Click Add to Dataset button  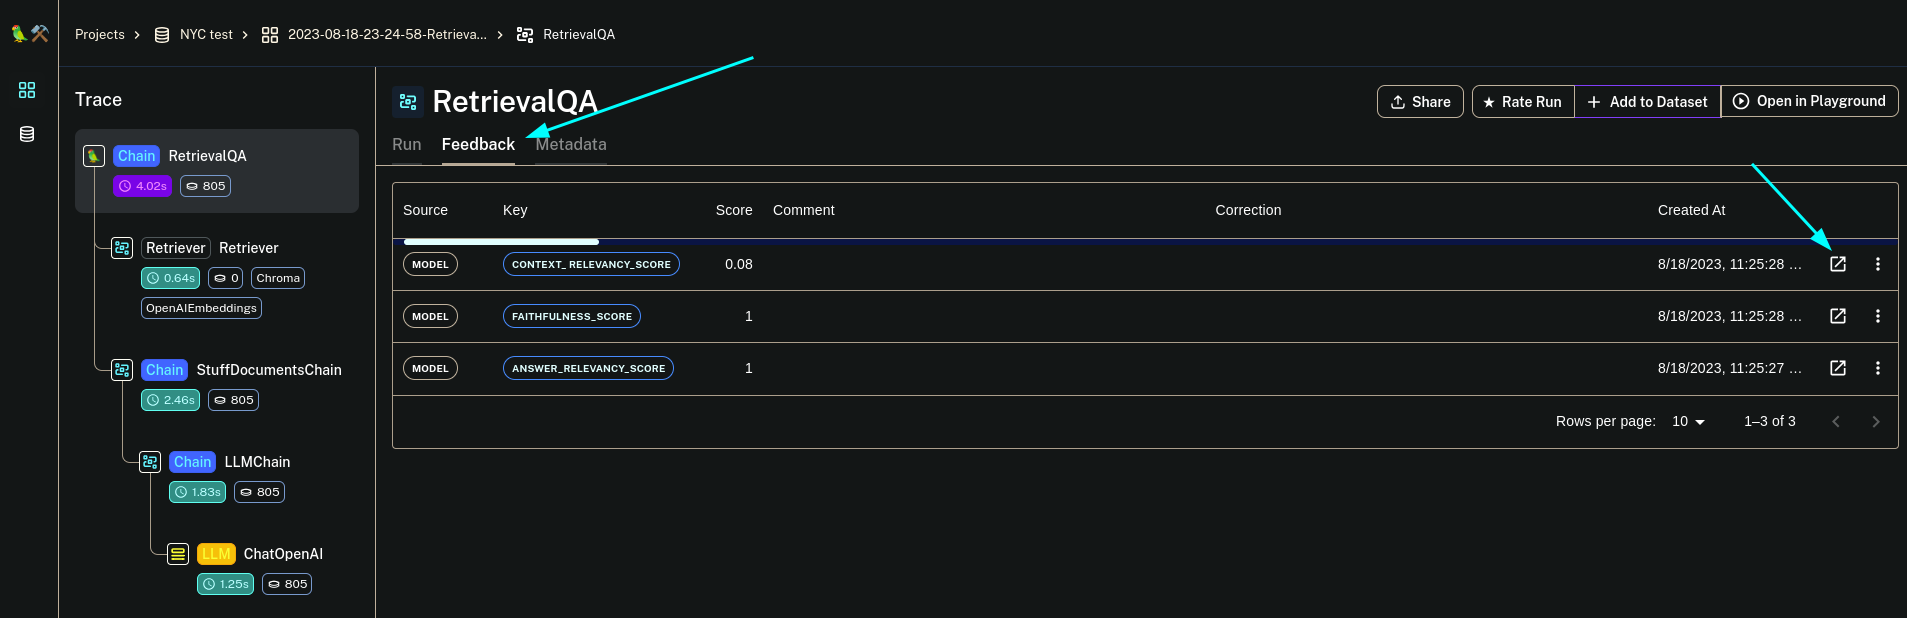pyautogui.click(x=1647, y=102)
